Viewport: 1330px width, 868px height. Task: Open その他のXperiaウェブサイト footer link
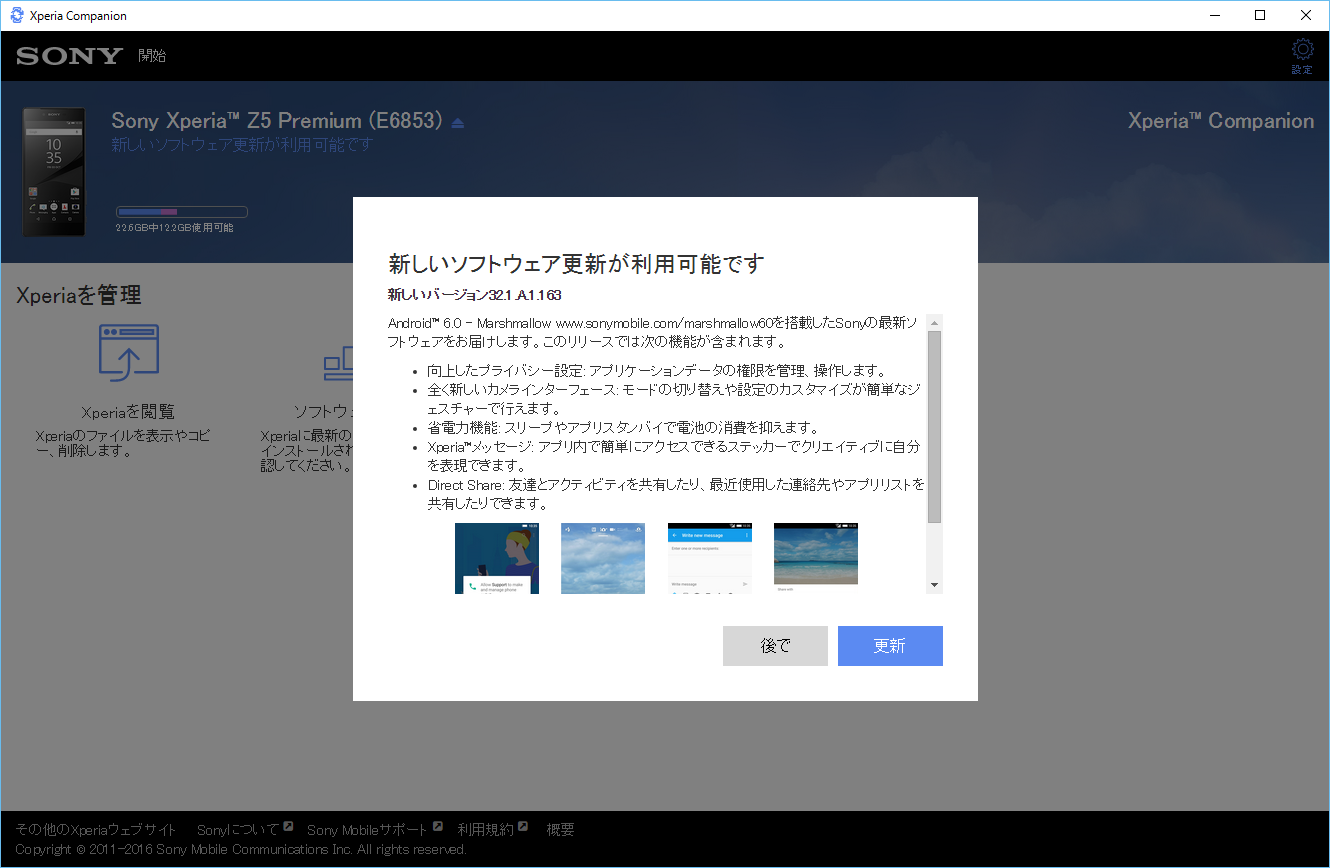(96, 830)
